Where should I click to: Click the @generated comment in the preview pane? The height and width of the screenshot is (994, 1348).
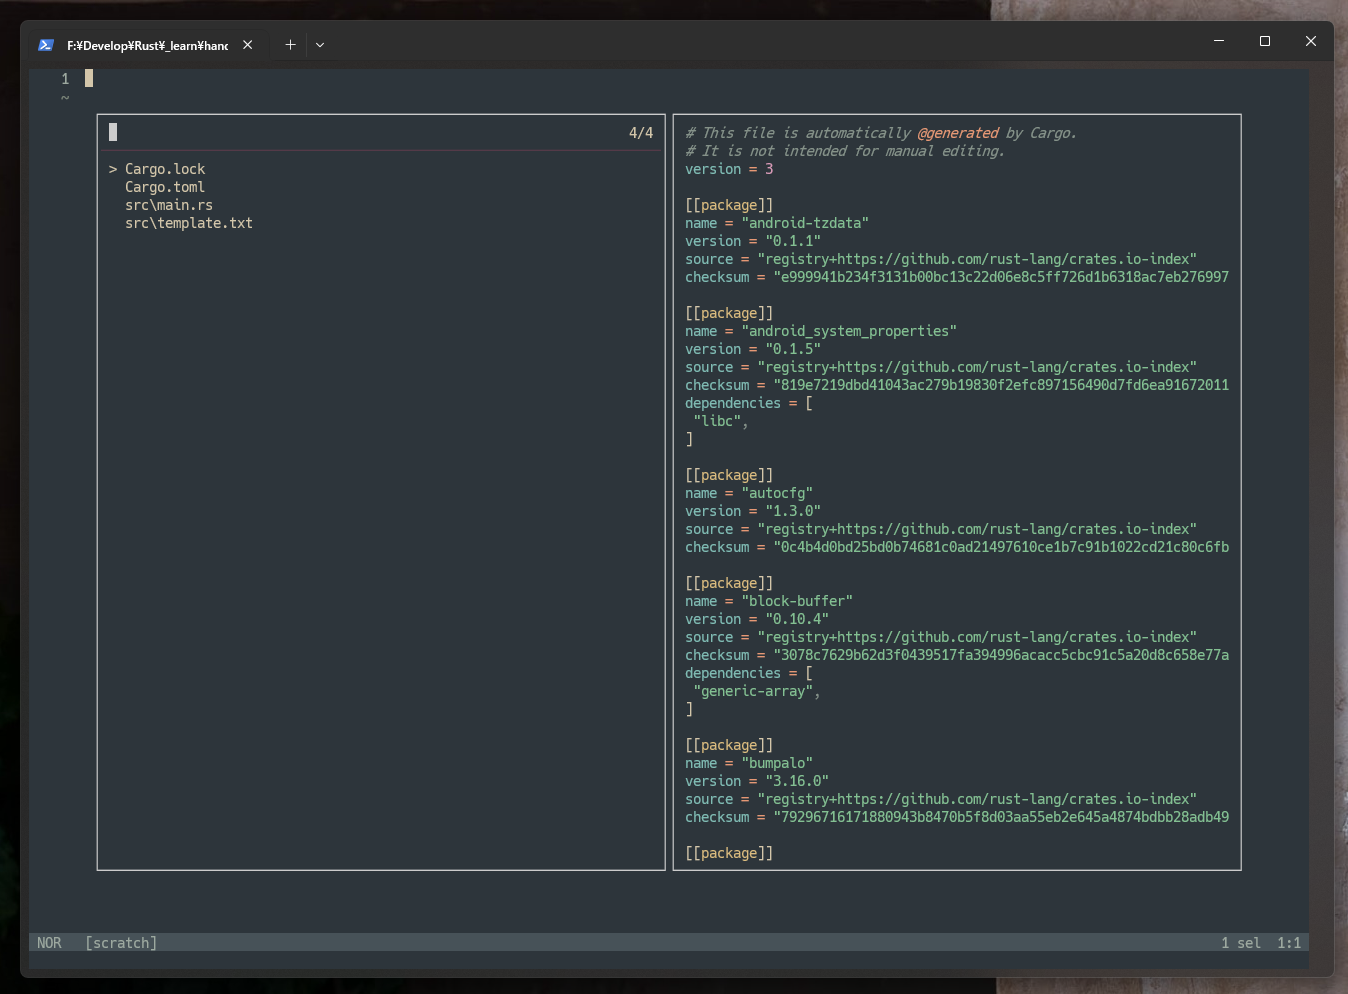[x=957, y=132]
